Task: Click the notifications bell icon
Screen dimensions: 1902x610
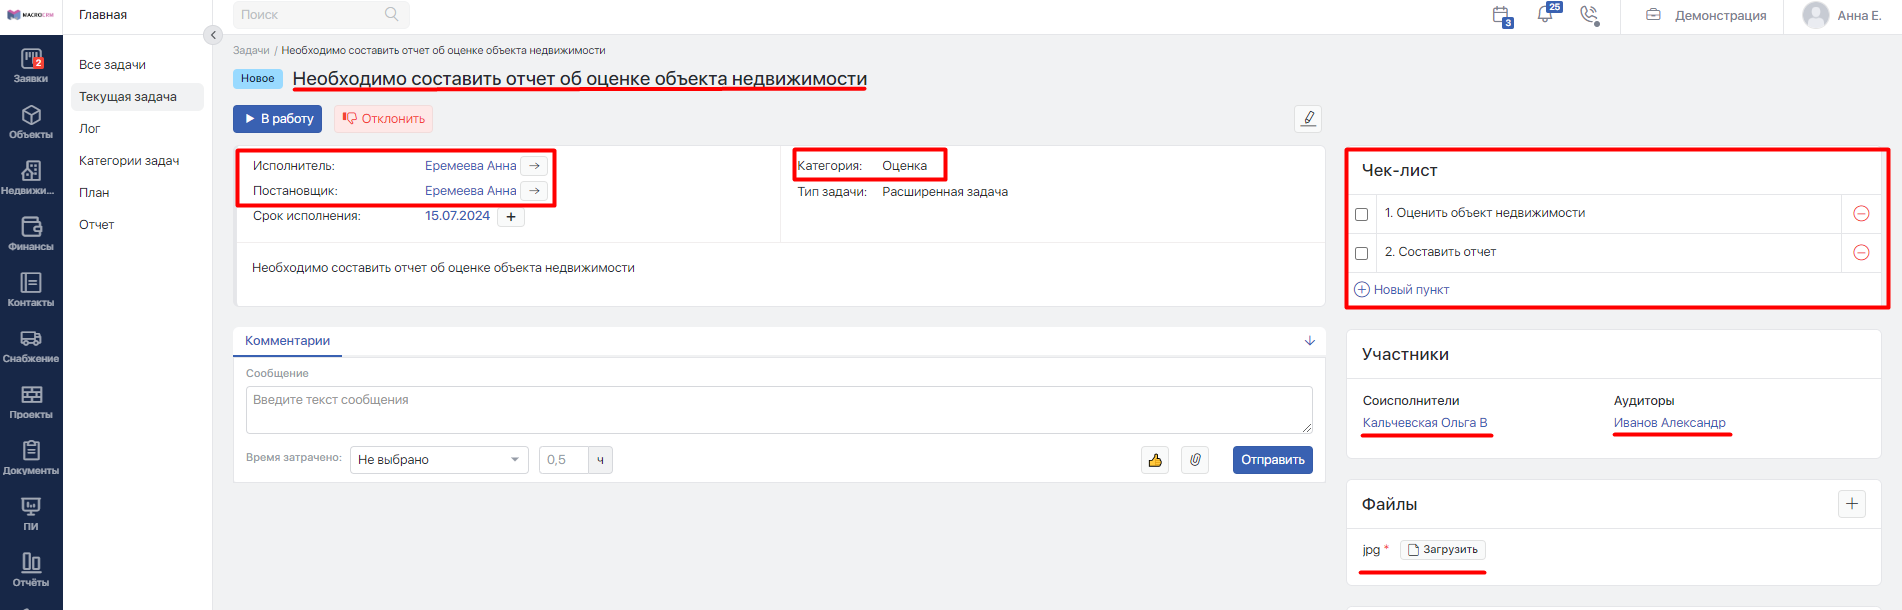Action: (1546, 14)
